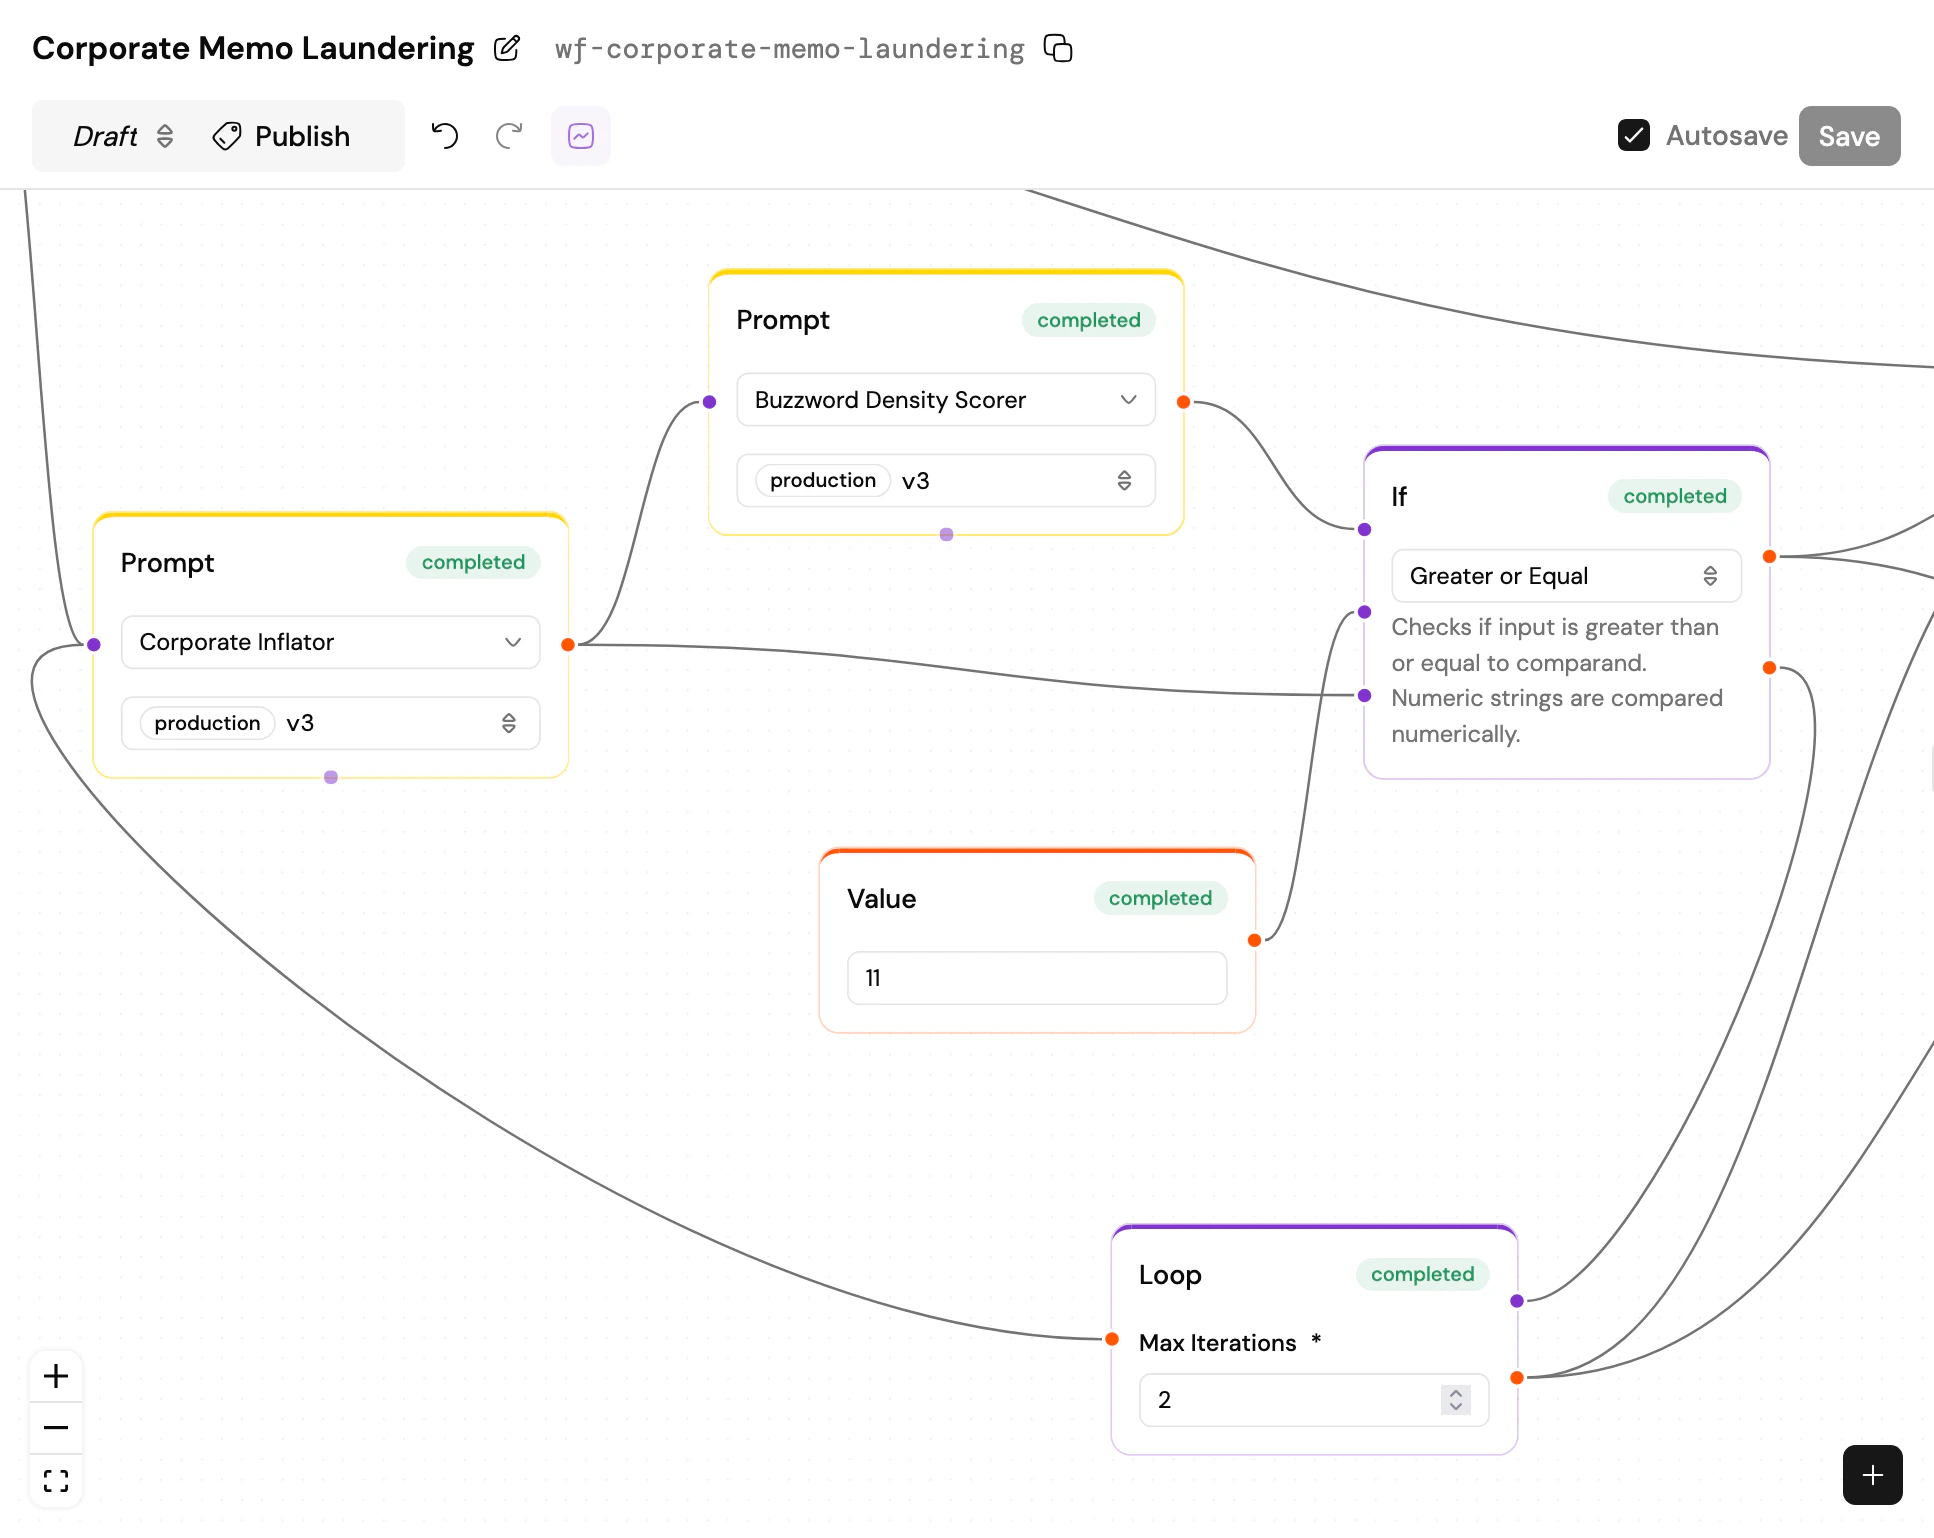Add a new node with black plus button

pyautogui.click(x=1873, y=1475)
